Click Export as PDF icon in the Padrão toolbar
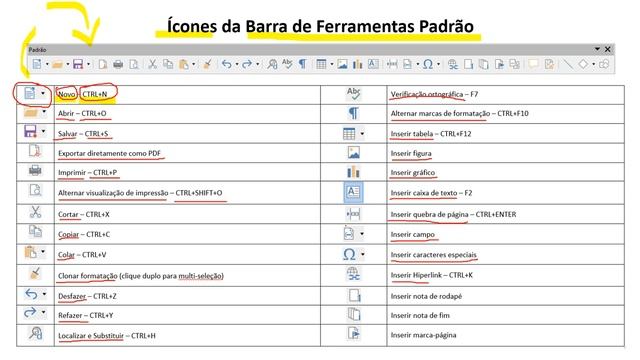The image size is (640, 360). pyautogui.click(x=103, y=64)
